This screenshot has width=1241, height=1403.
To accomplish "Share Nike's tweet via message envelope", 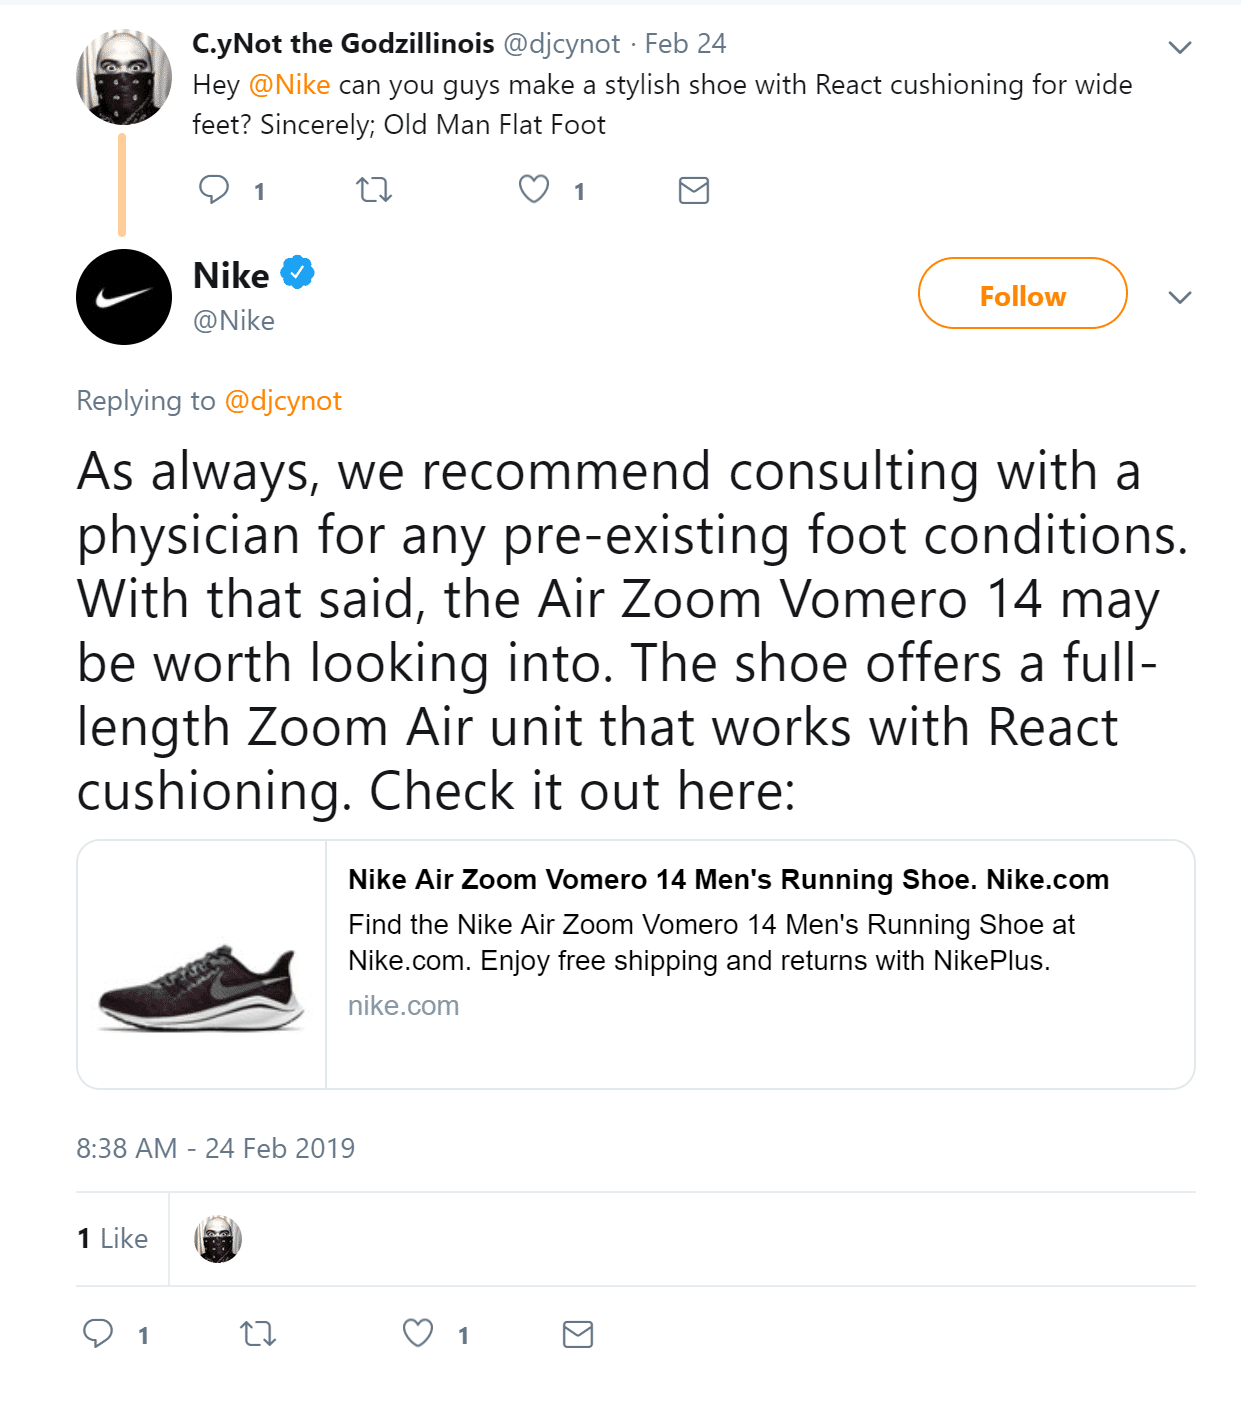I will coord(578,1334).
